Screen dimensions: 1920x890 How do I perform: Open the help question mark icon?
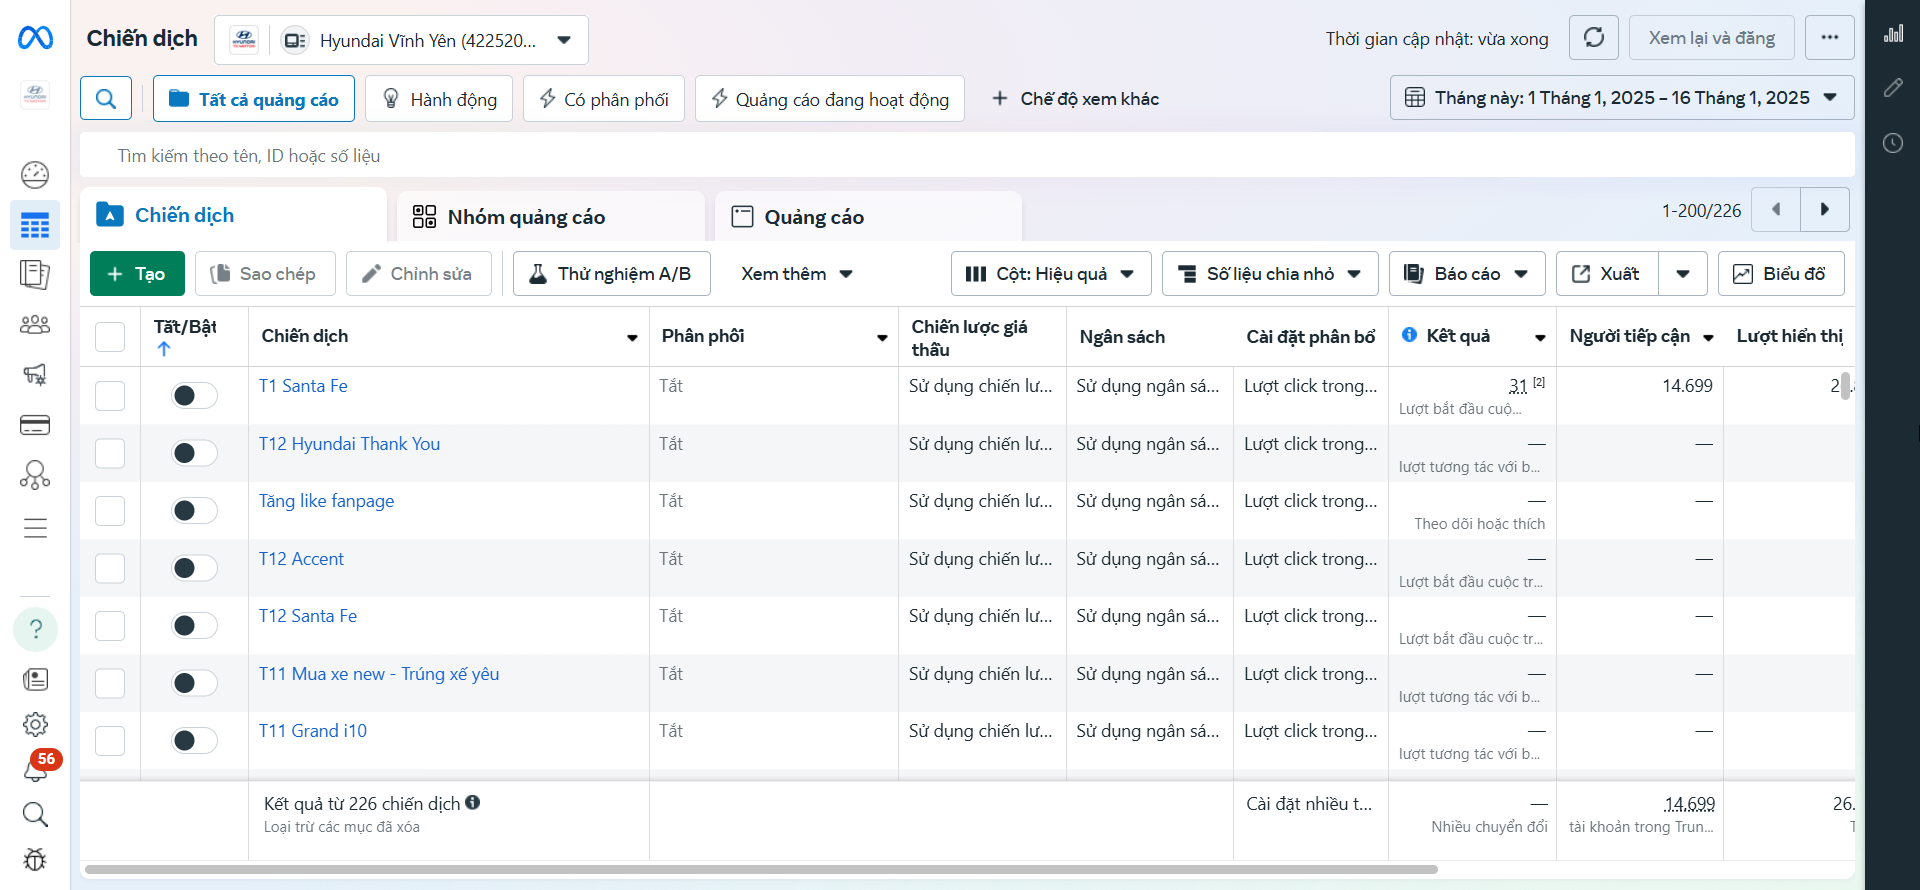click(35, 629)
